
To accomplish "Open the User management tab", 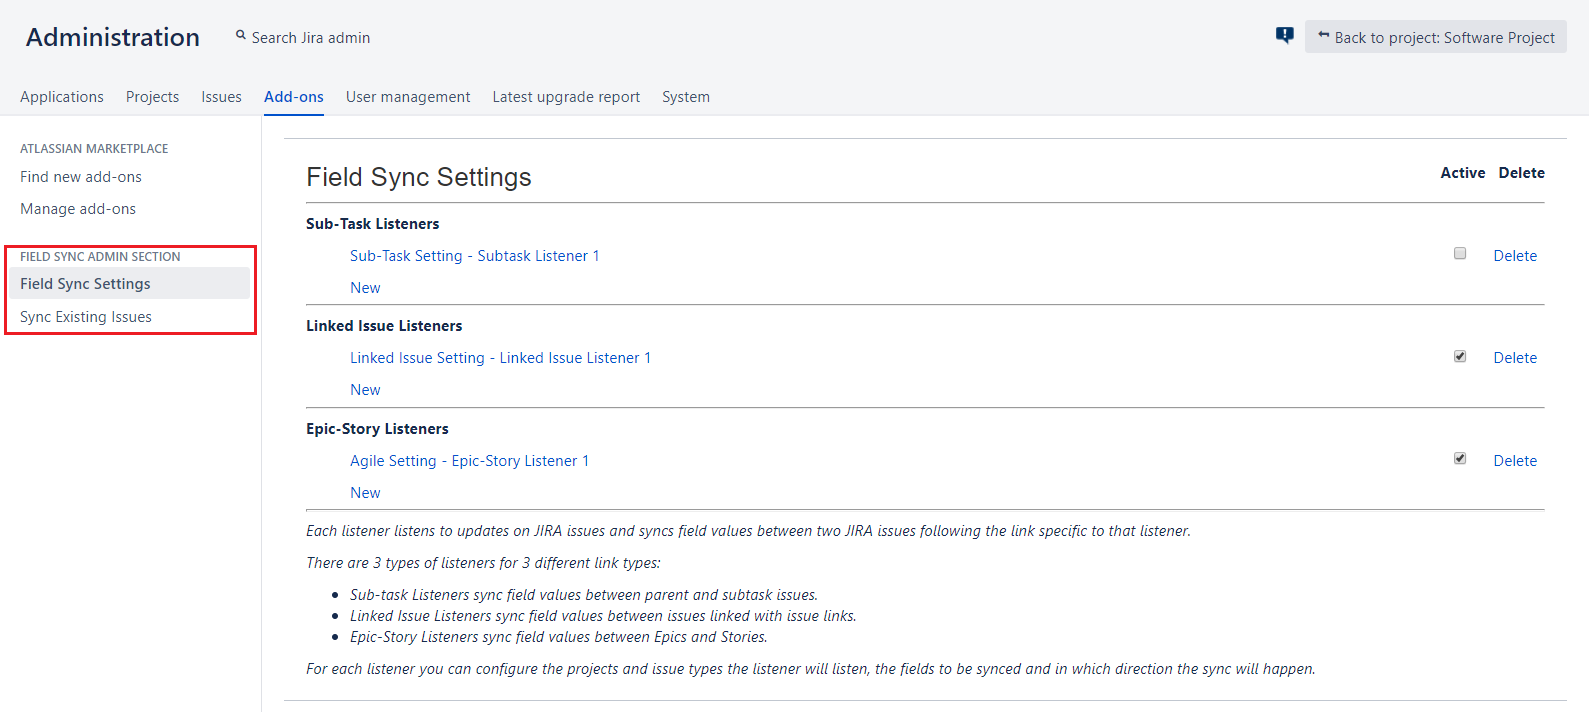I will click(408, 97).
